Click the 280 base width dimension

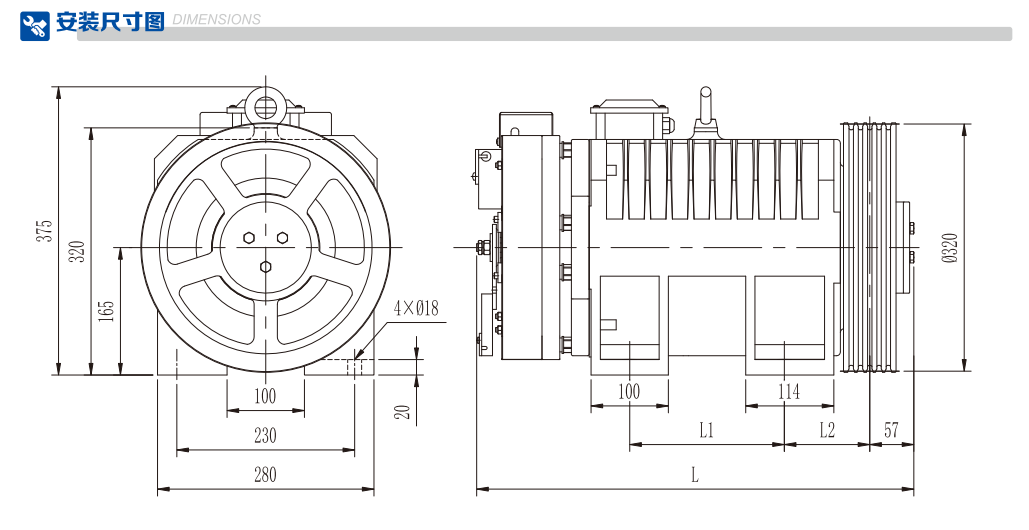tap(265, 475)
